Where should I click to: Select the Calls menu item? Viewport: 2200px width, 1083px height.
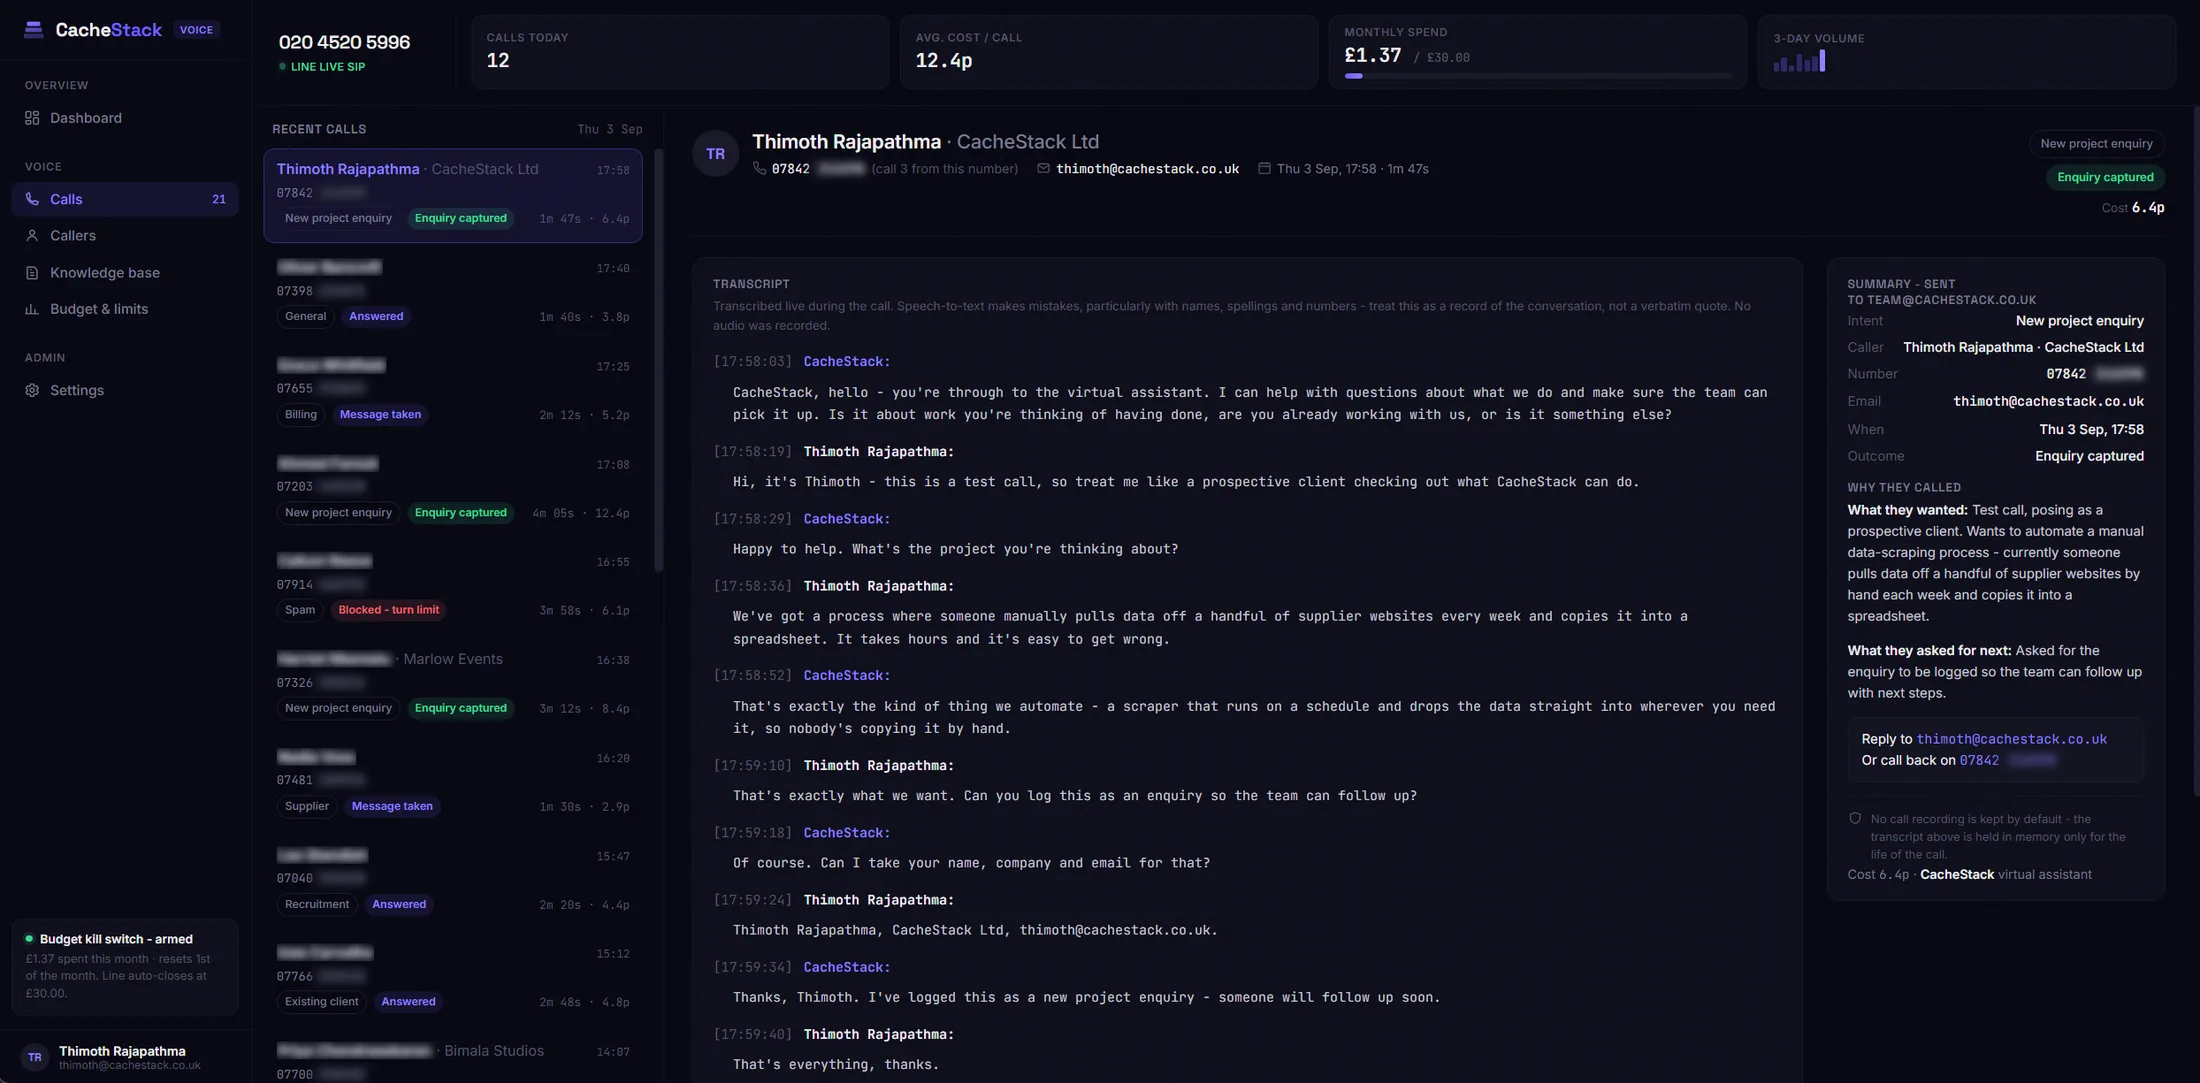(x=125, y=199)
